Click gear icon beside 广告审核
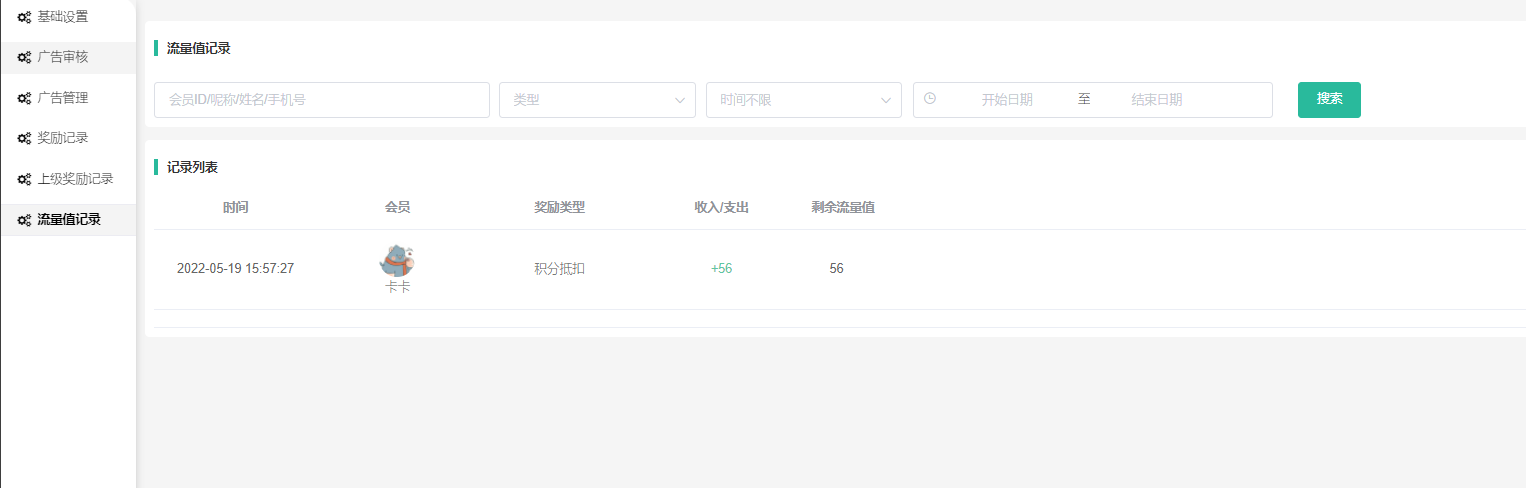 (24, 58)
